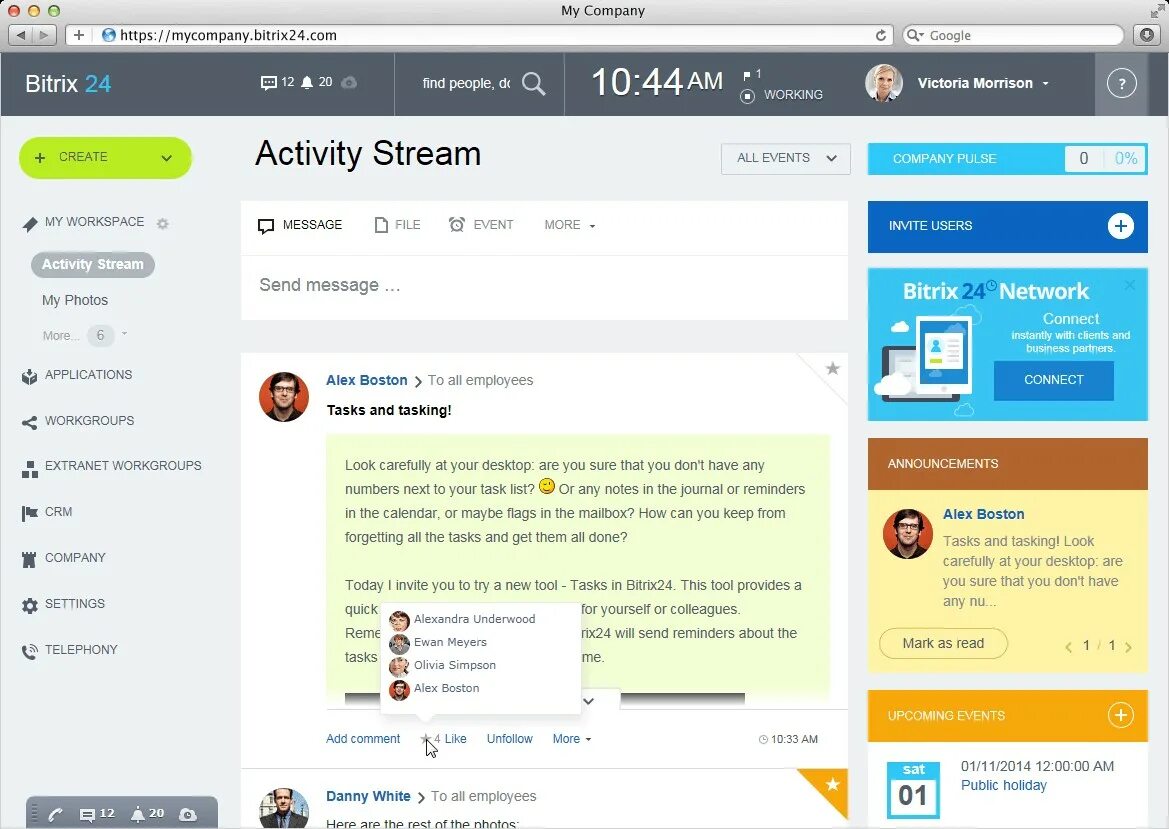Open bell notifications in bottom bar
1169x829 pixels.
(138, 814)
